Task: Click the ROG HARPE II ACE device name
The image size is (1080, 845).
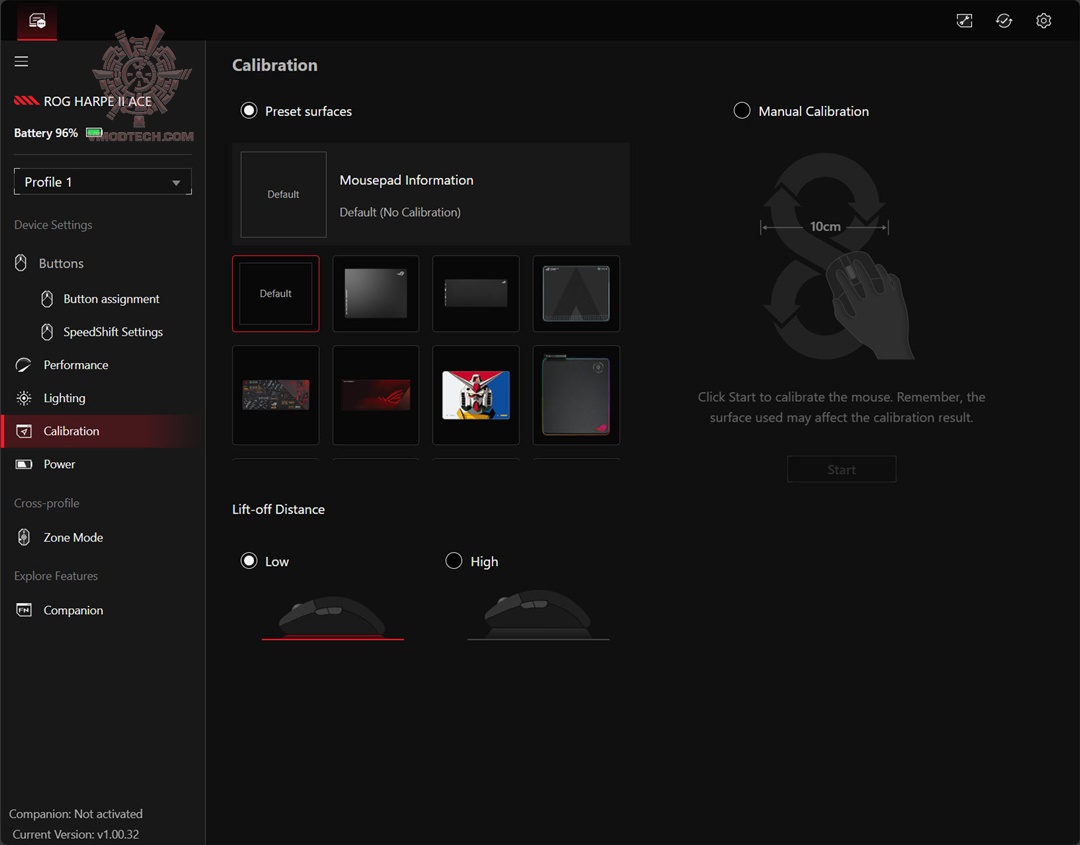Action: pos(98,101)
